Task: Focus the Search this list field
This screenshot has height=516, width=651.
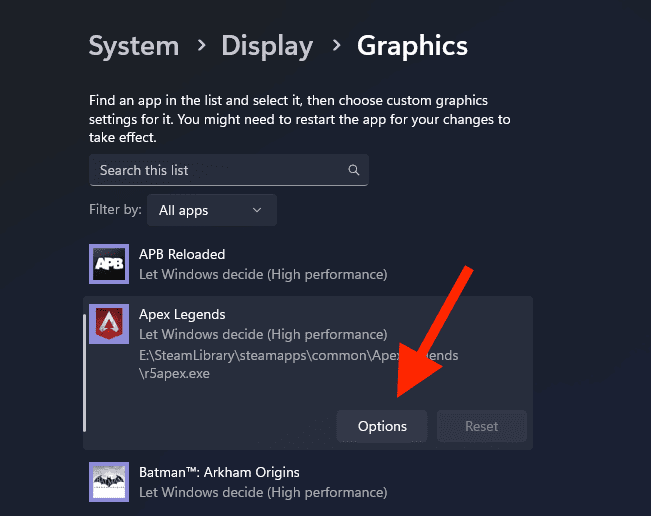Action: (220, 170)
